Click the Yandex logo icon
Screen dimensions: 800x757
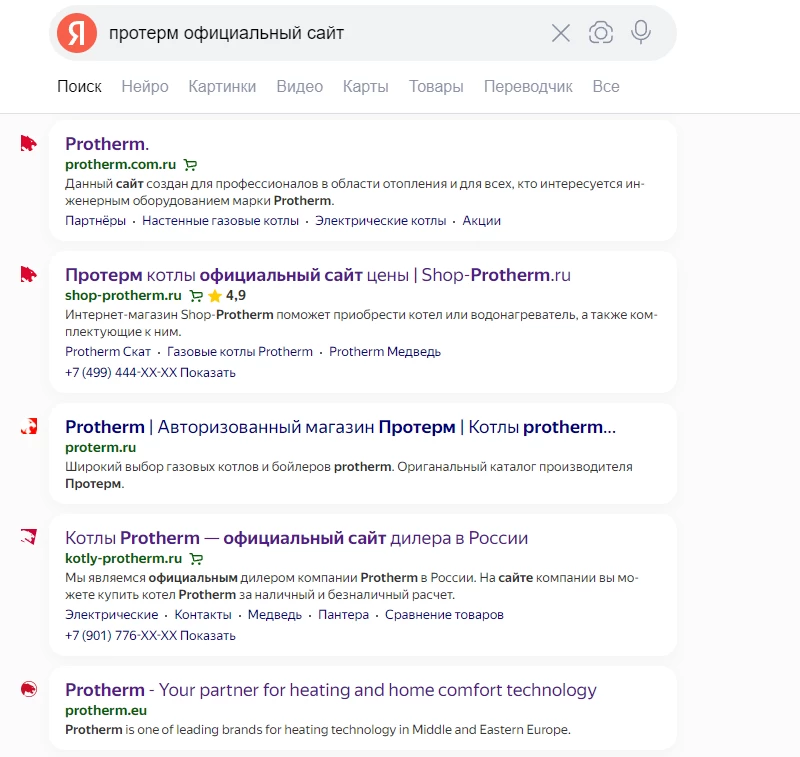click(77, 33)
